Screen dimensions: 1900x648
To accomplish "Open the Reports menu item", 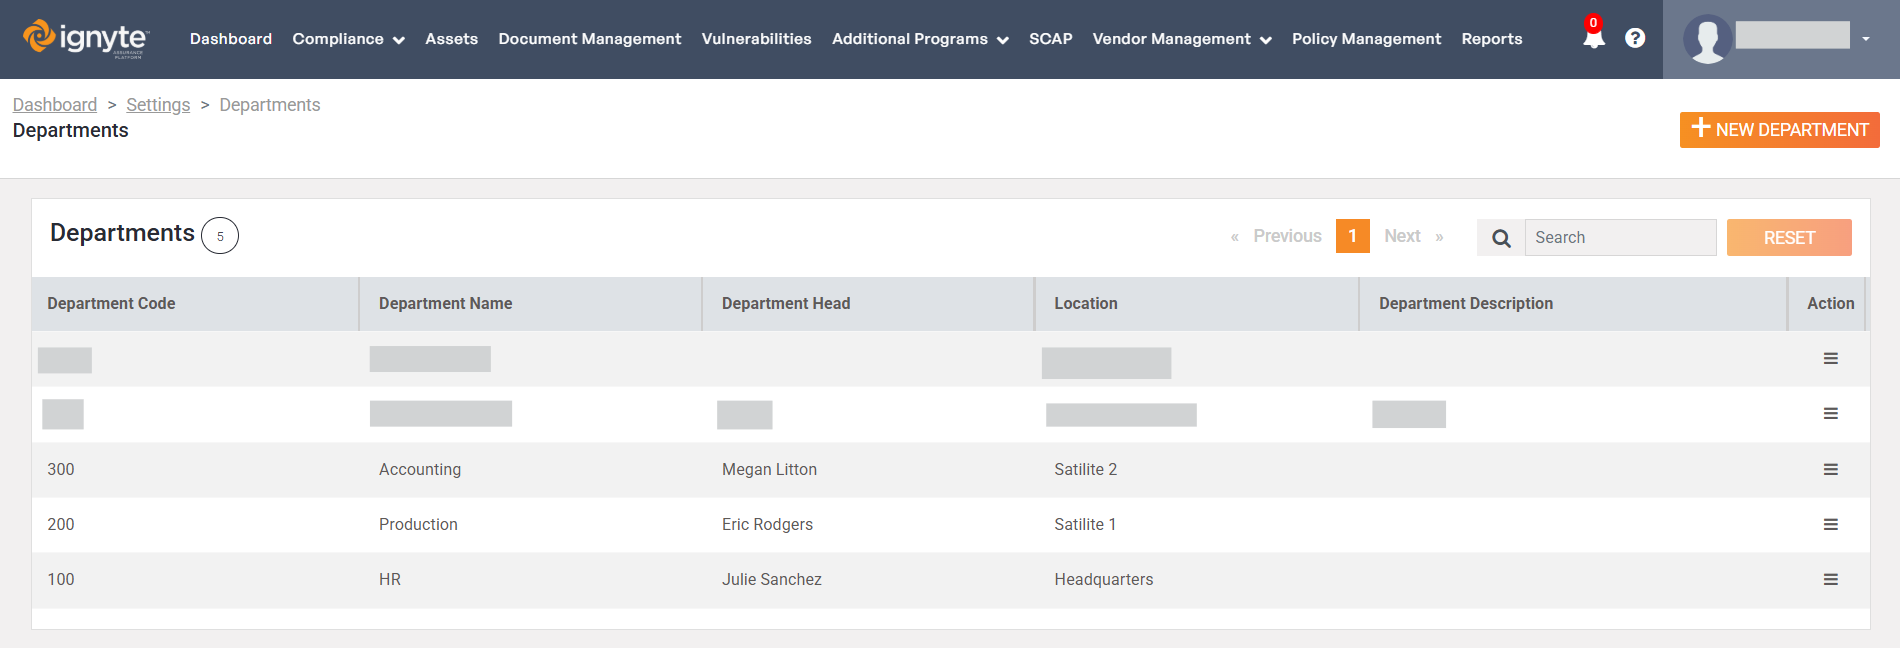I will pos(1491,39).
